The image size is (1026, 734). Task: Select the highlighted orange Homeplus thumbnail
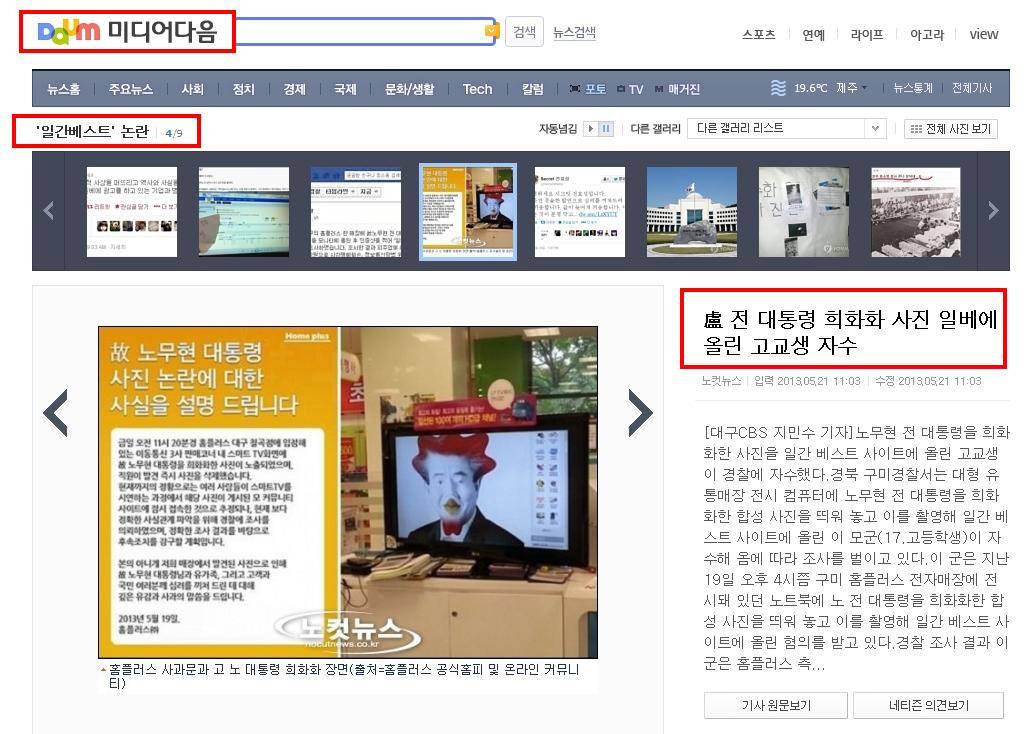[x=468, y=212]
